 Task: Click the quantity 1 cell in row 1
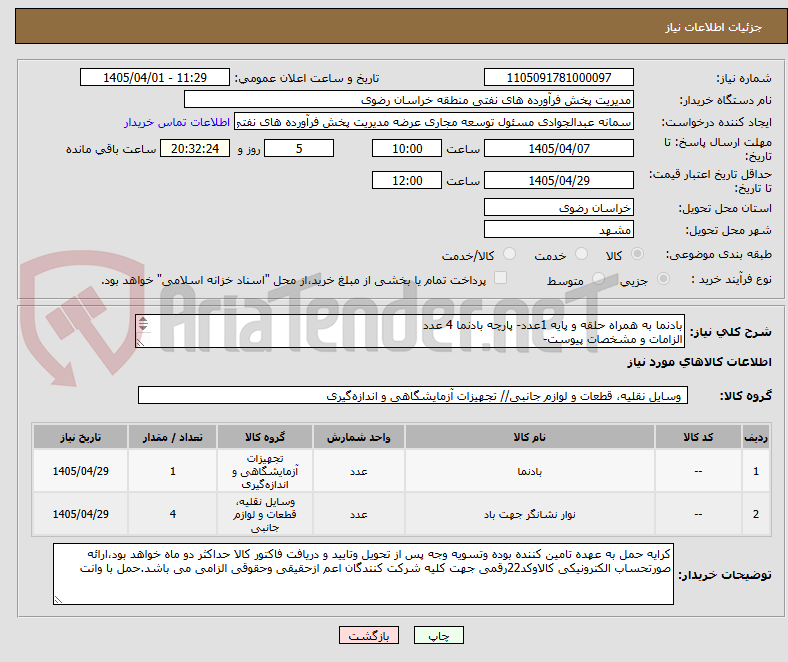click(172, 471)
